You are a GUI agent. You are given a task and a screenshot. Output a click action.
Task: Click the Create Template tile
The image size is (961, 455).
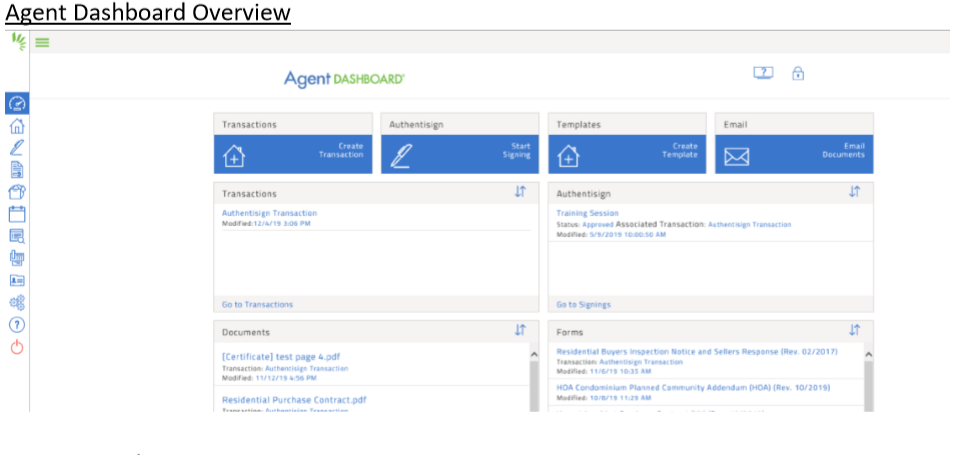pyautogui.click(x=628, y=155)
